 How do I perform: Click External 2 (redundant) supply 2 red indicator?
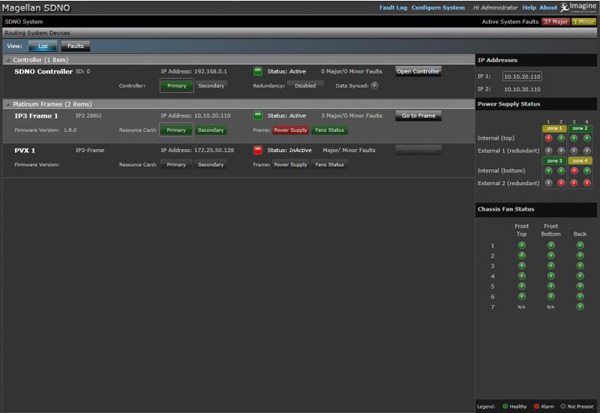(x=561, y=183)
